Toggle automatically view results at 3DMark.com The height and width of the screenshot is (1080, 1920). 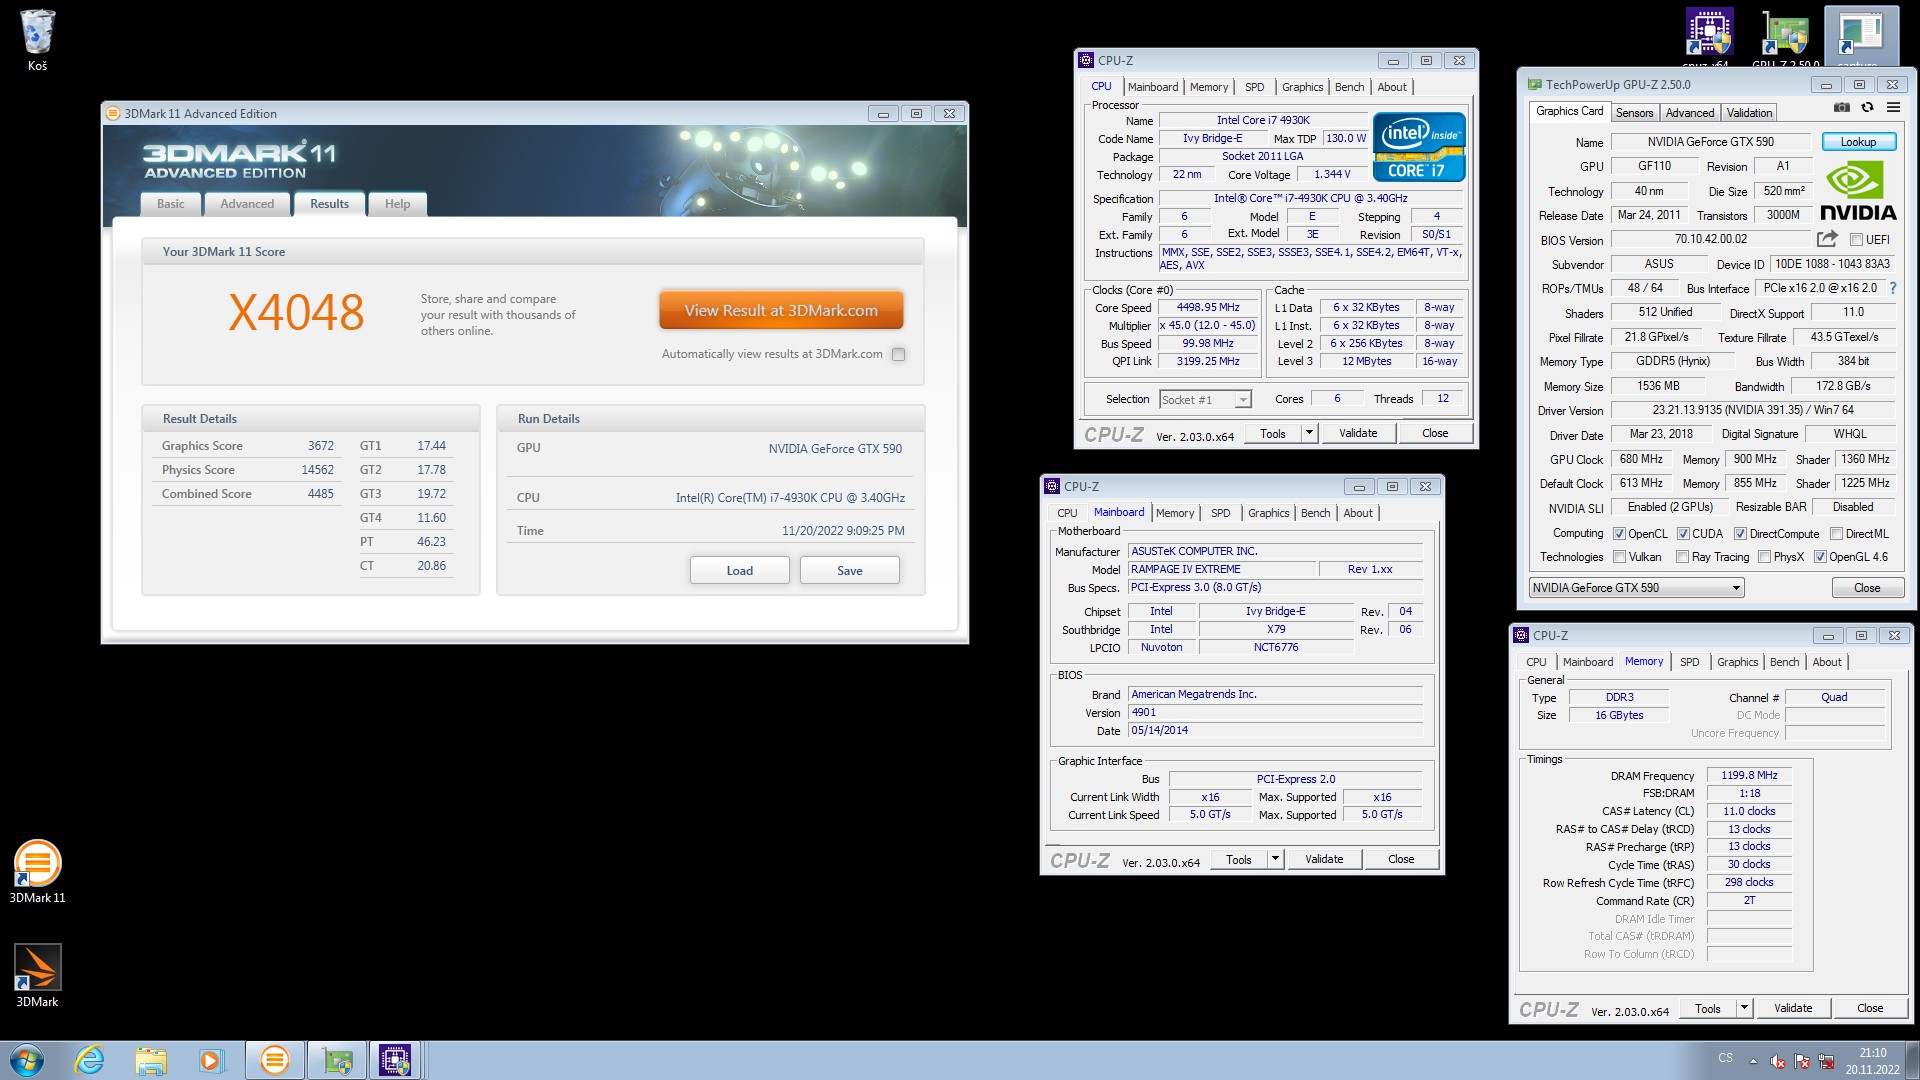pyautogui.click(x=898, y=354)
